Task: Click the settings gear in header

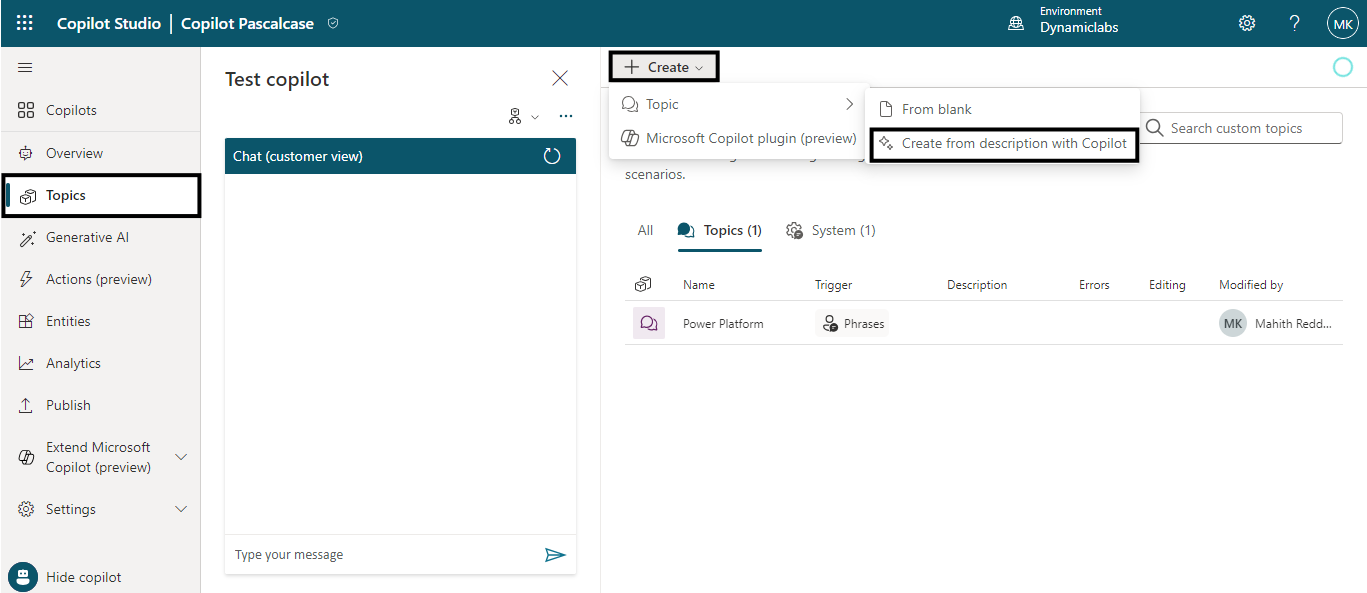Action: pyautogui.click(x=1247, y=23)
